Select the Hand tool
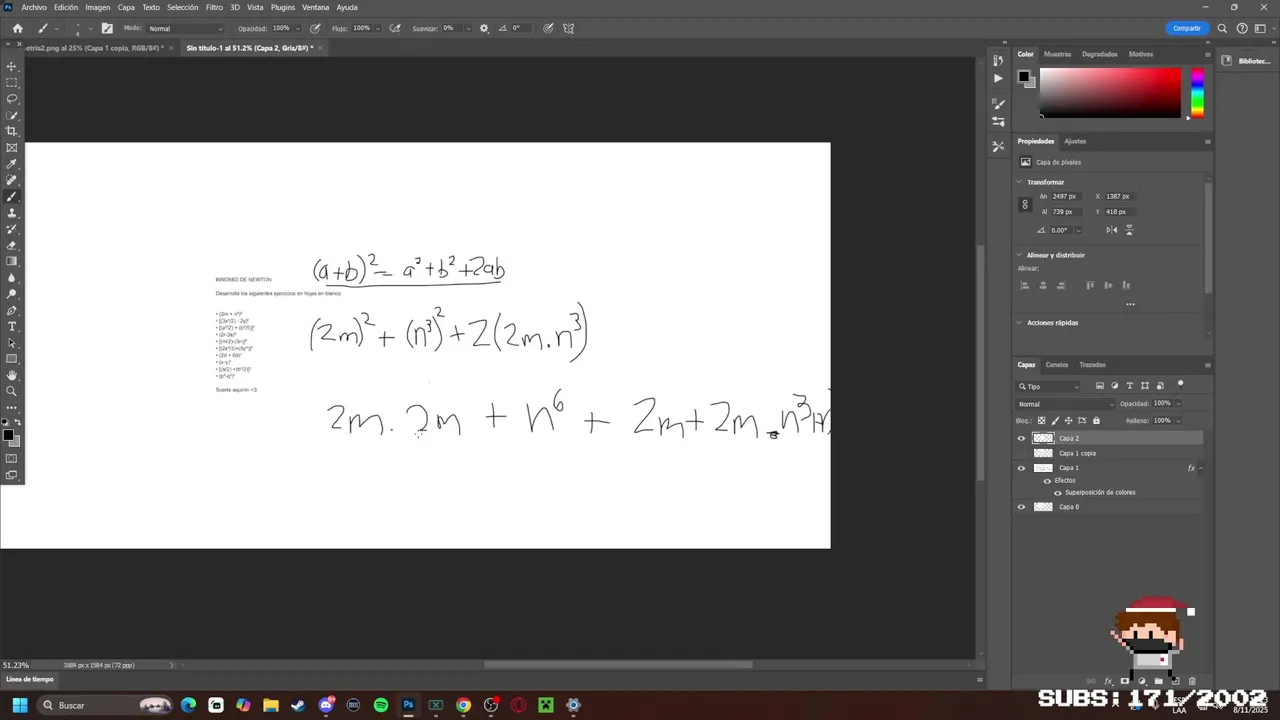The width and height of the screenshot is (1280, 720). pyautogui.click(x=12, y=375)
